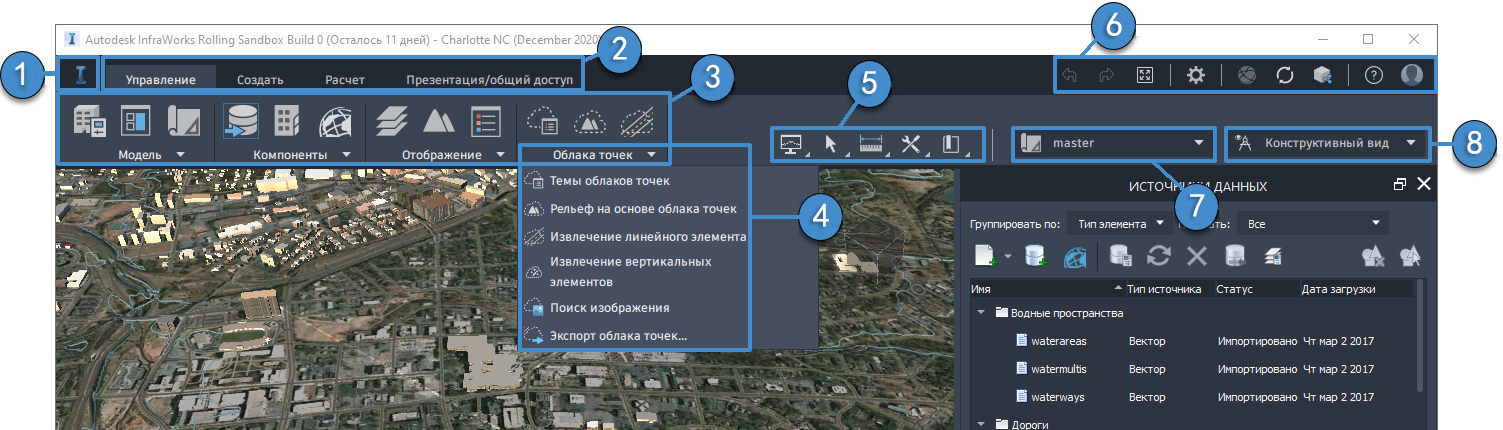Click the blue web globe icon in the data sources panel
The width and height of the screenshot is (1503, 430).
point(1074,256)
